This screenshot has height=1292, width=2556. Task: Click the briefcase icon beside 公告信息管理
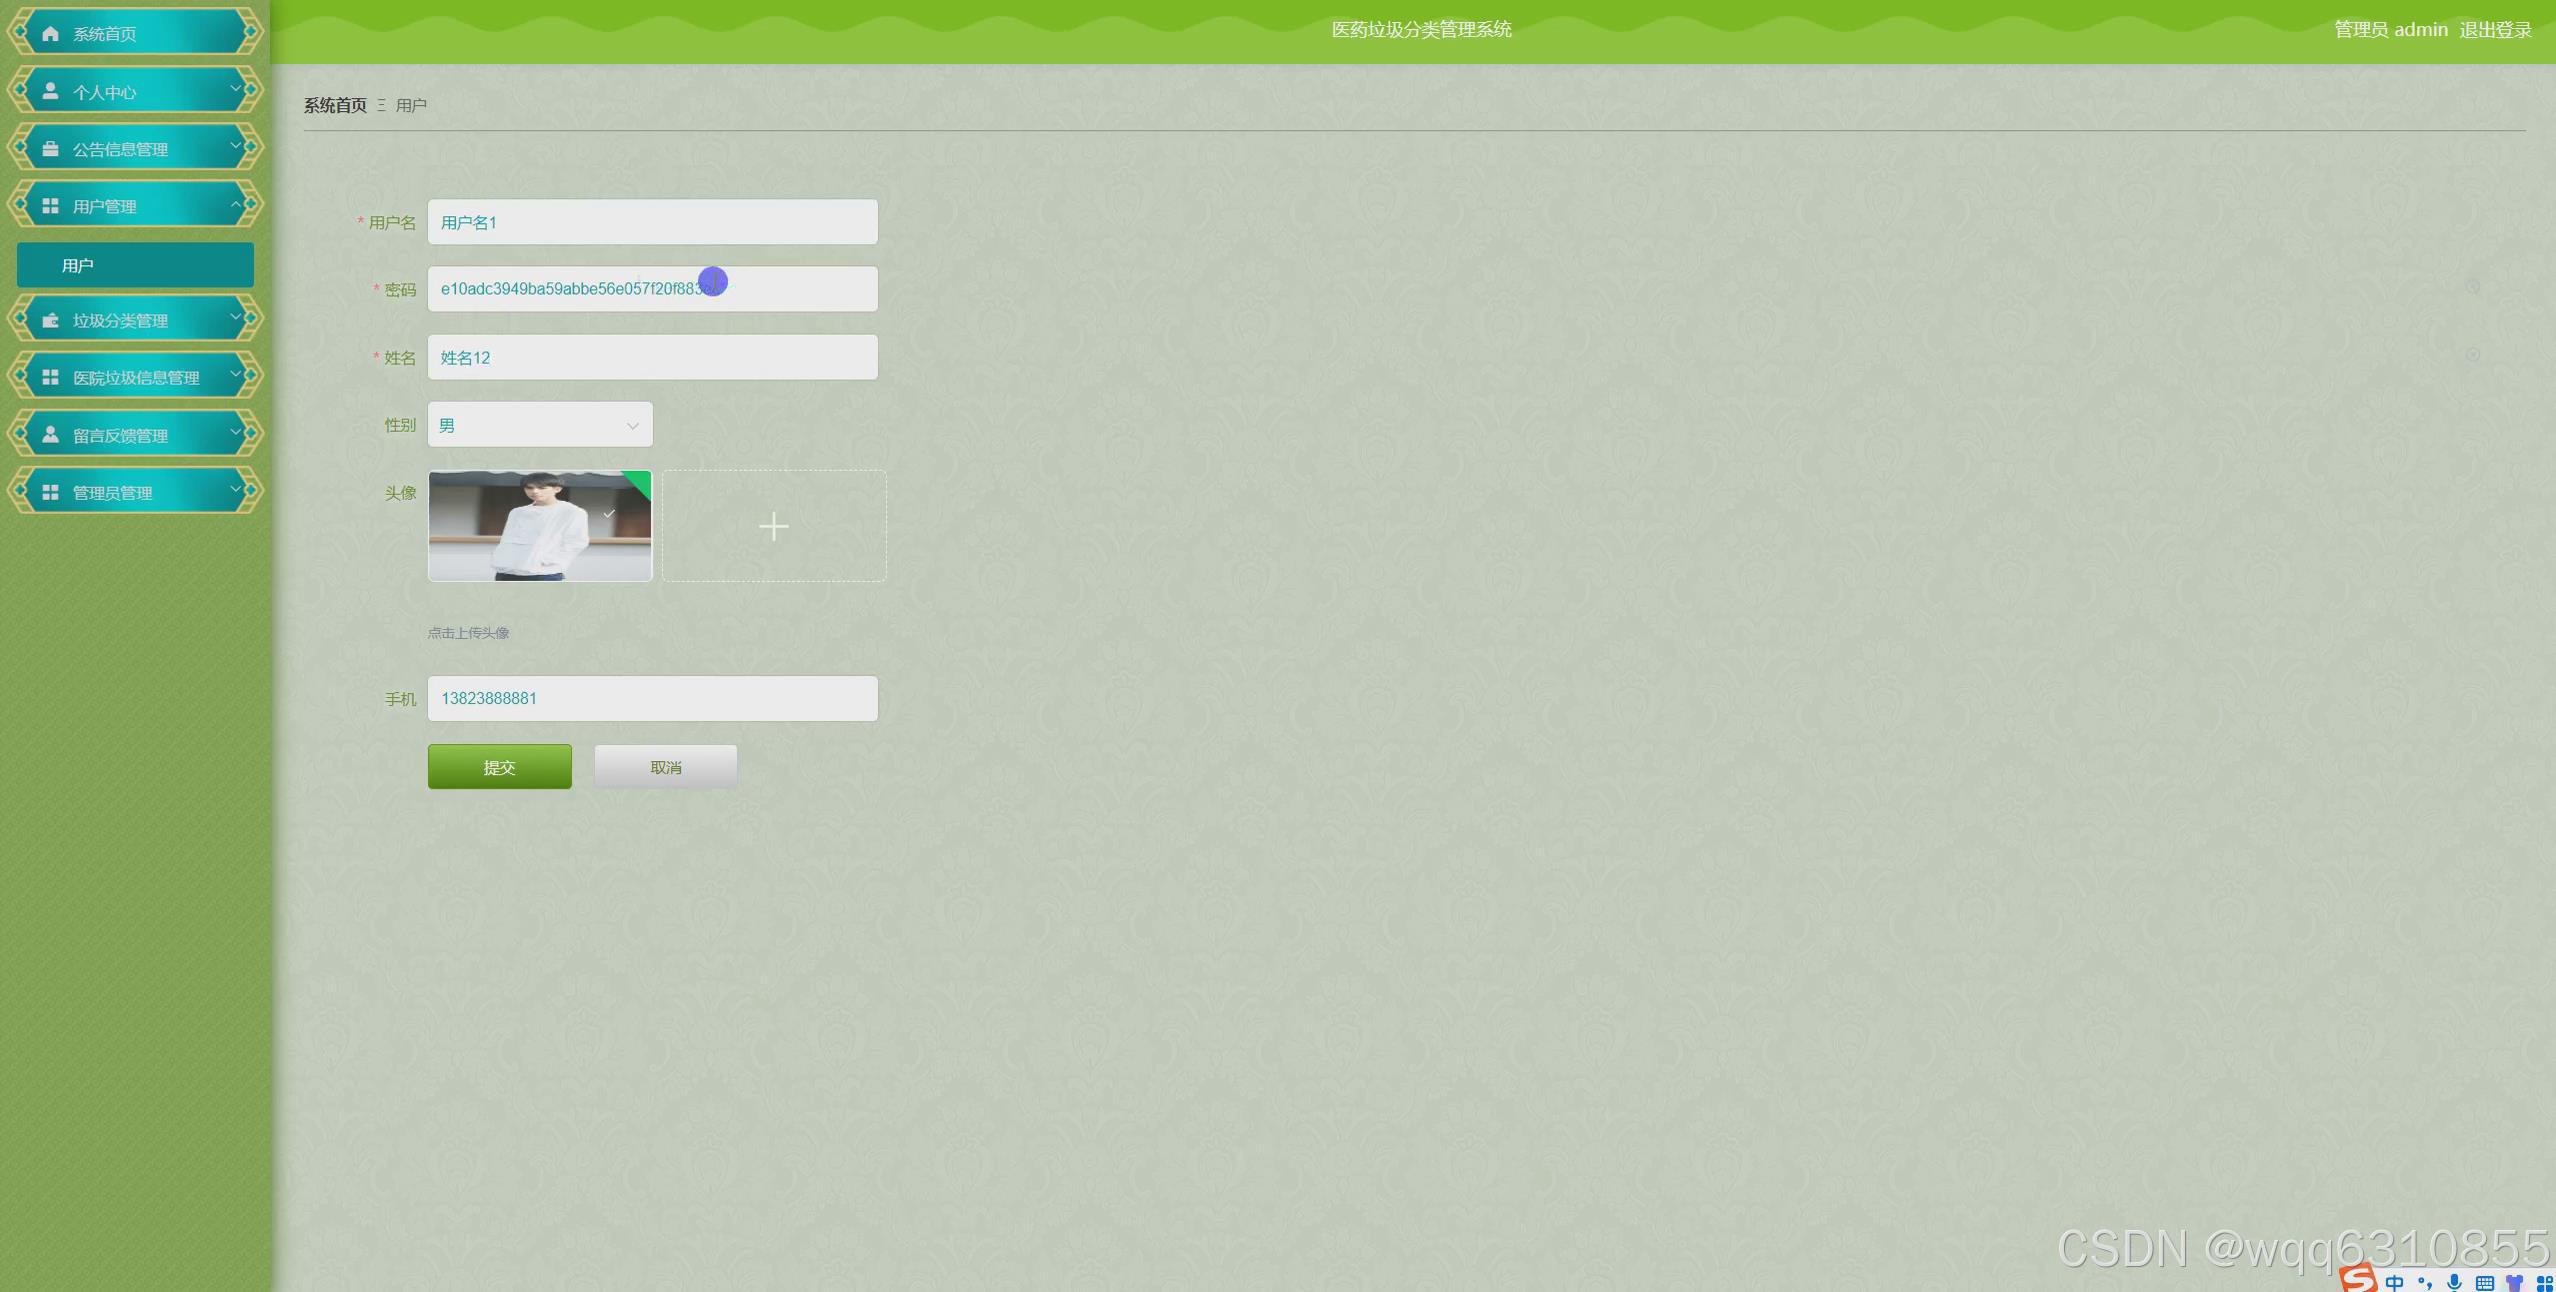click(x=50, y=148)
